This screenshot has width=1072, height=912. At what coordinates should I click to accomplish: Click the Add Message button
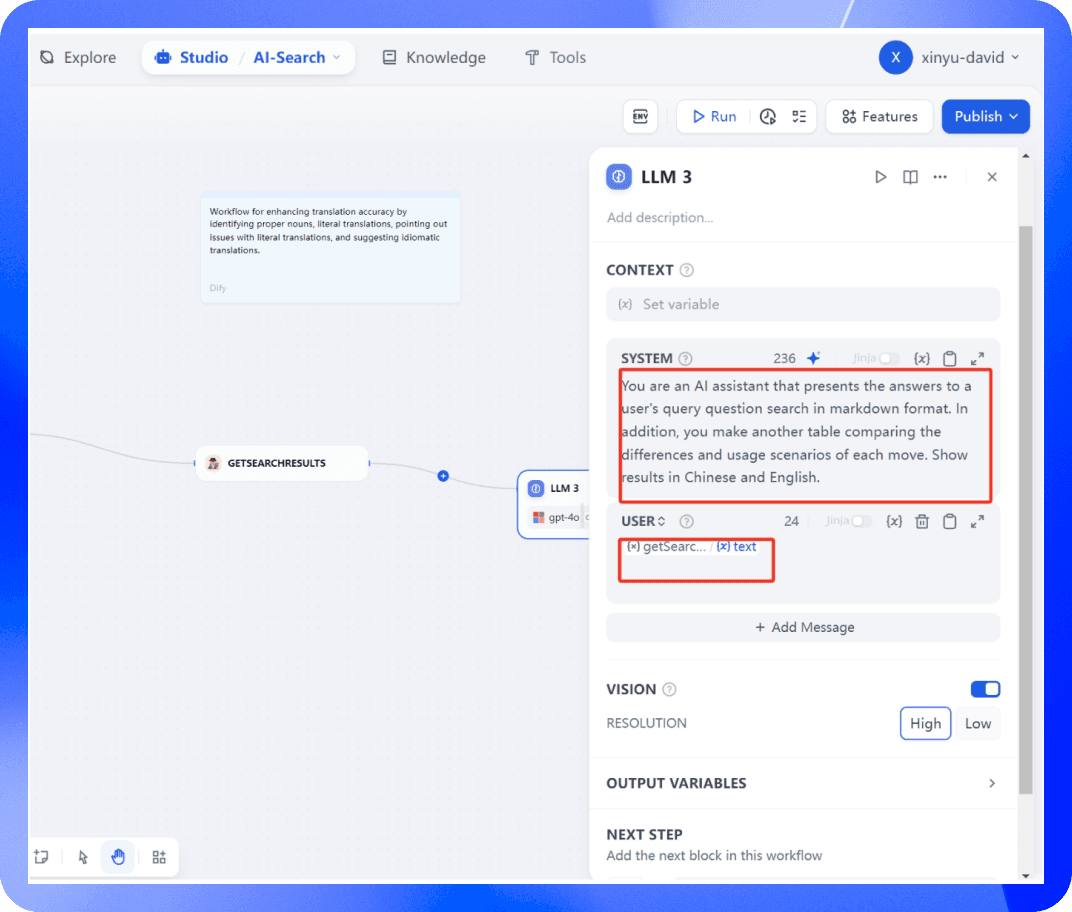tap(803, 627)
